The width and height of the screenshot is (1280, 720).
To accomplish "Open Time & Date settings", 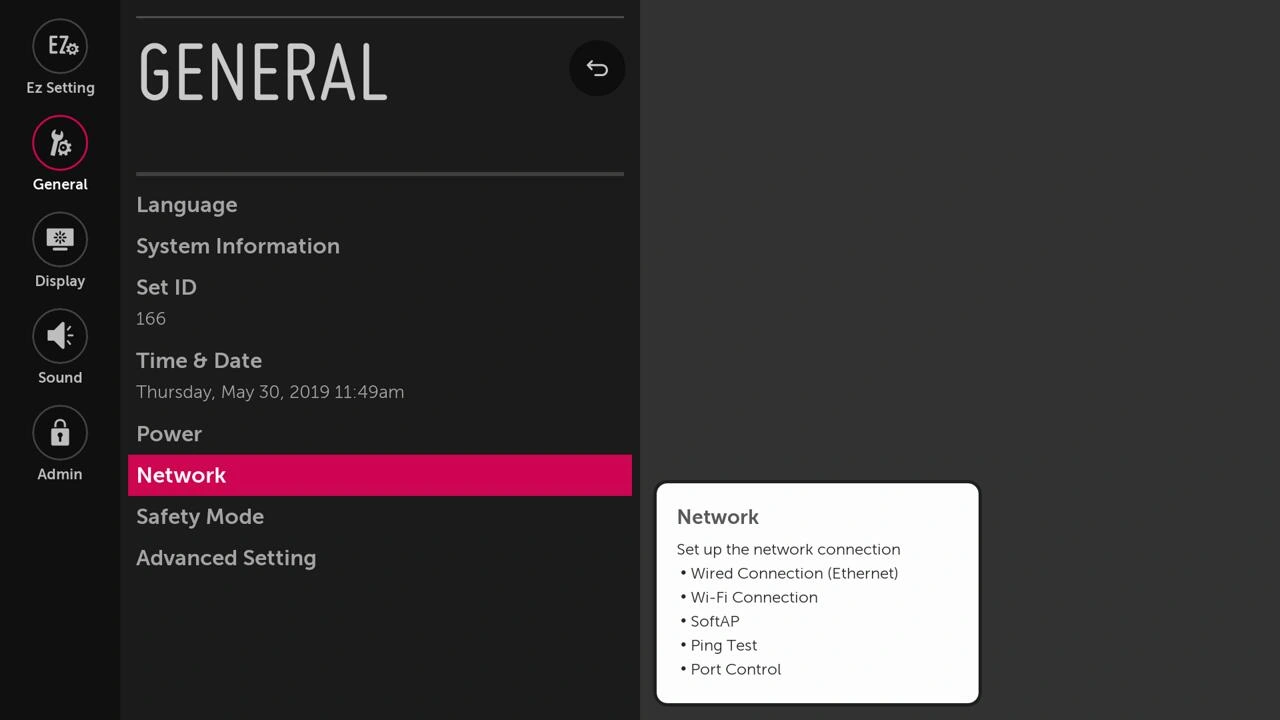I will point(380,375).
